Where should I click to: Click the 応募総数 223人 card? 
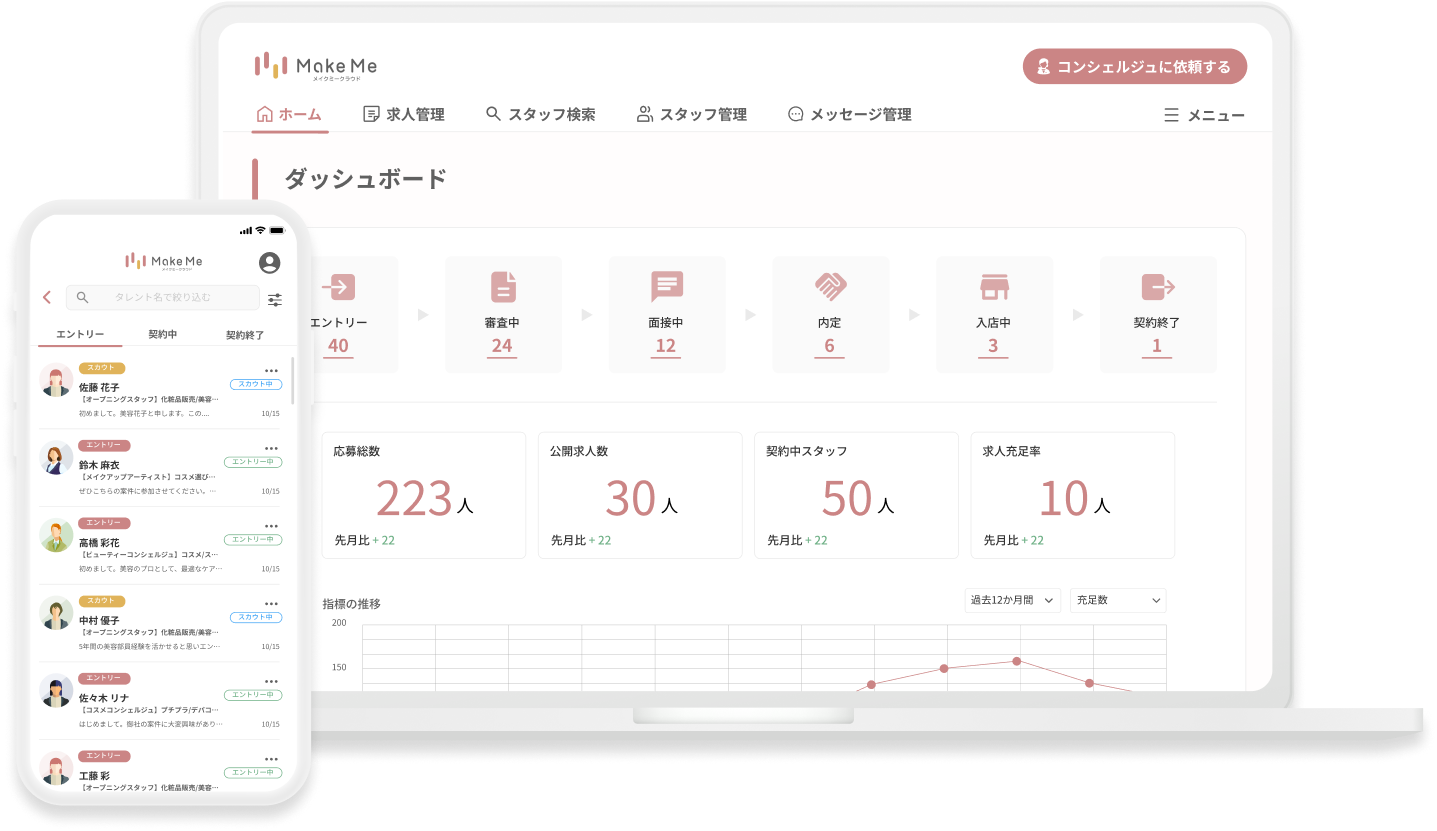point(424,495)
